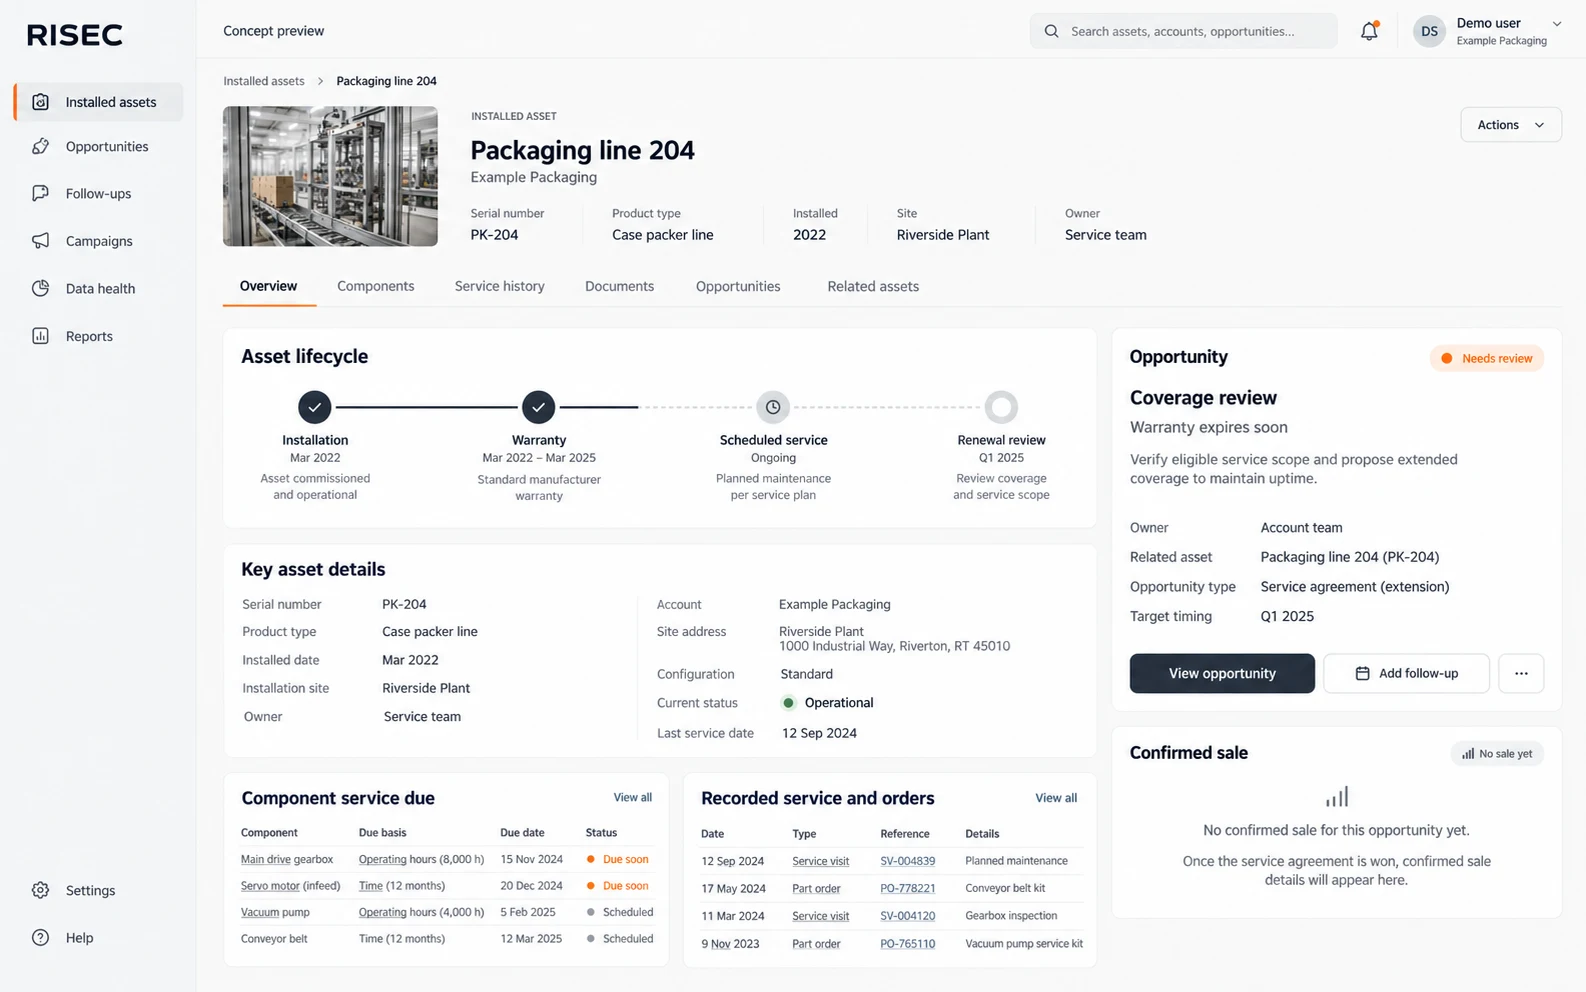Click the Installed assets breadcrumb
Screen dimensions: 1586x992
(264, 81)
